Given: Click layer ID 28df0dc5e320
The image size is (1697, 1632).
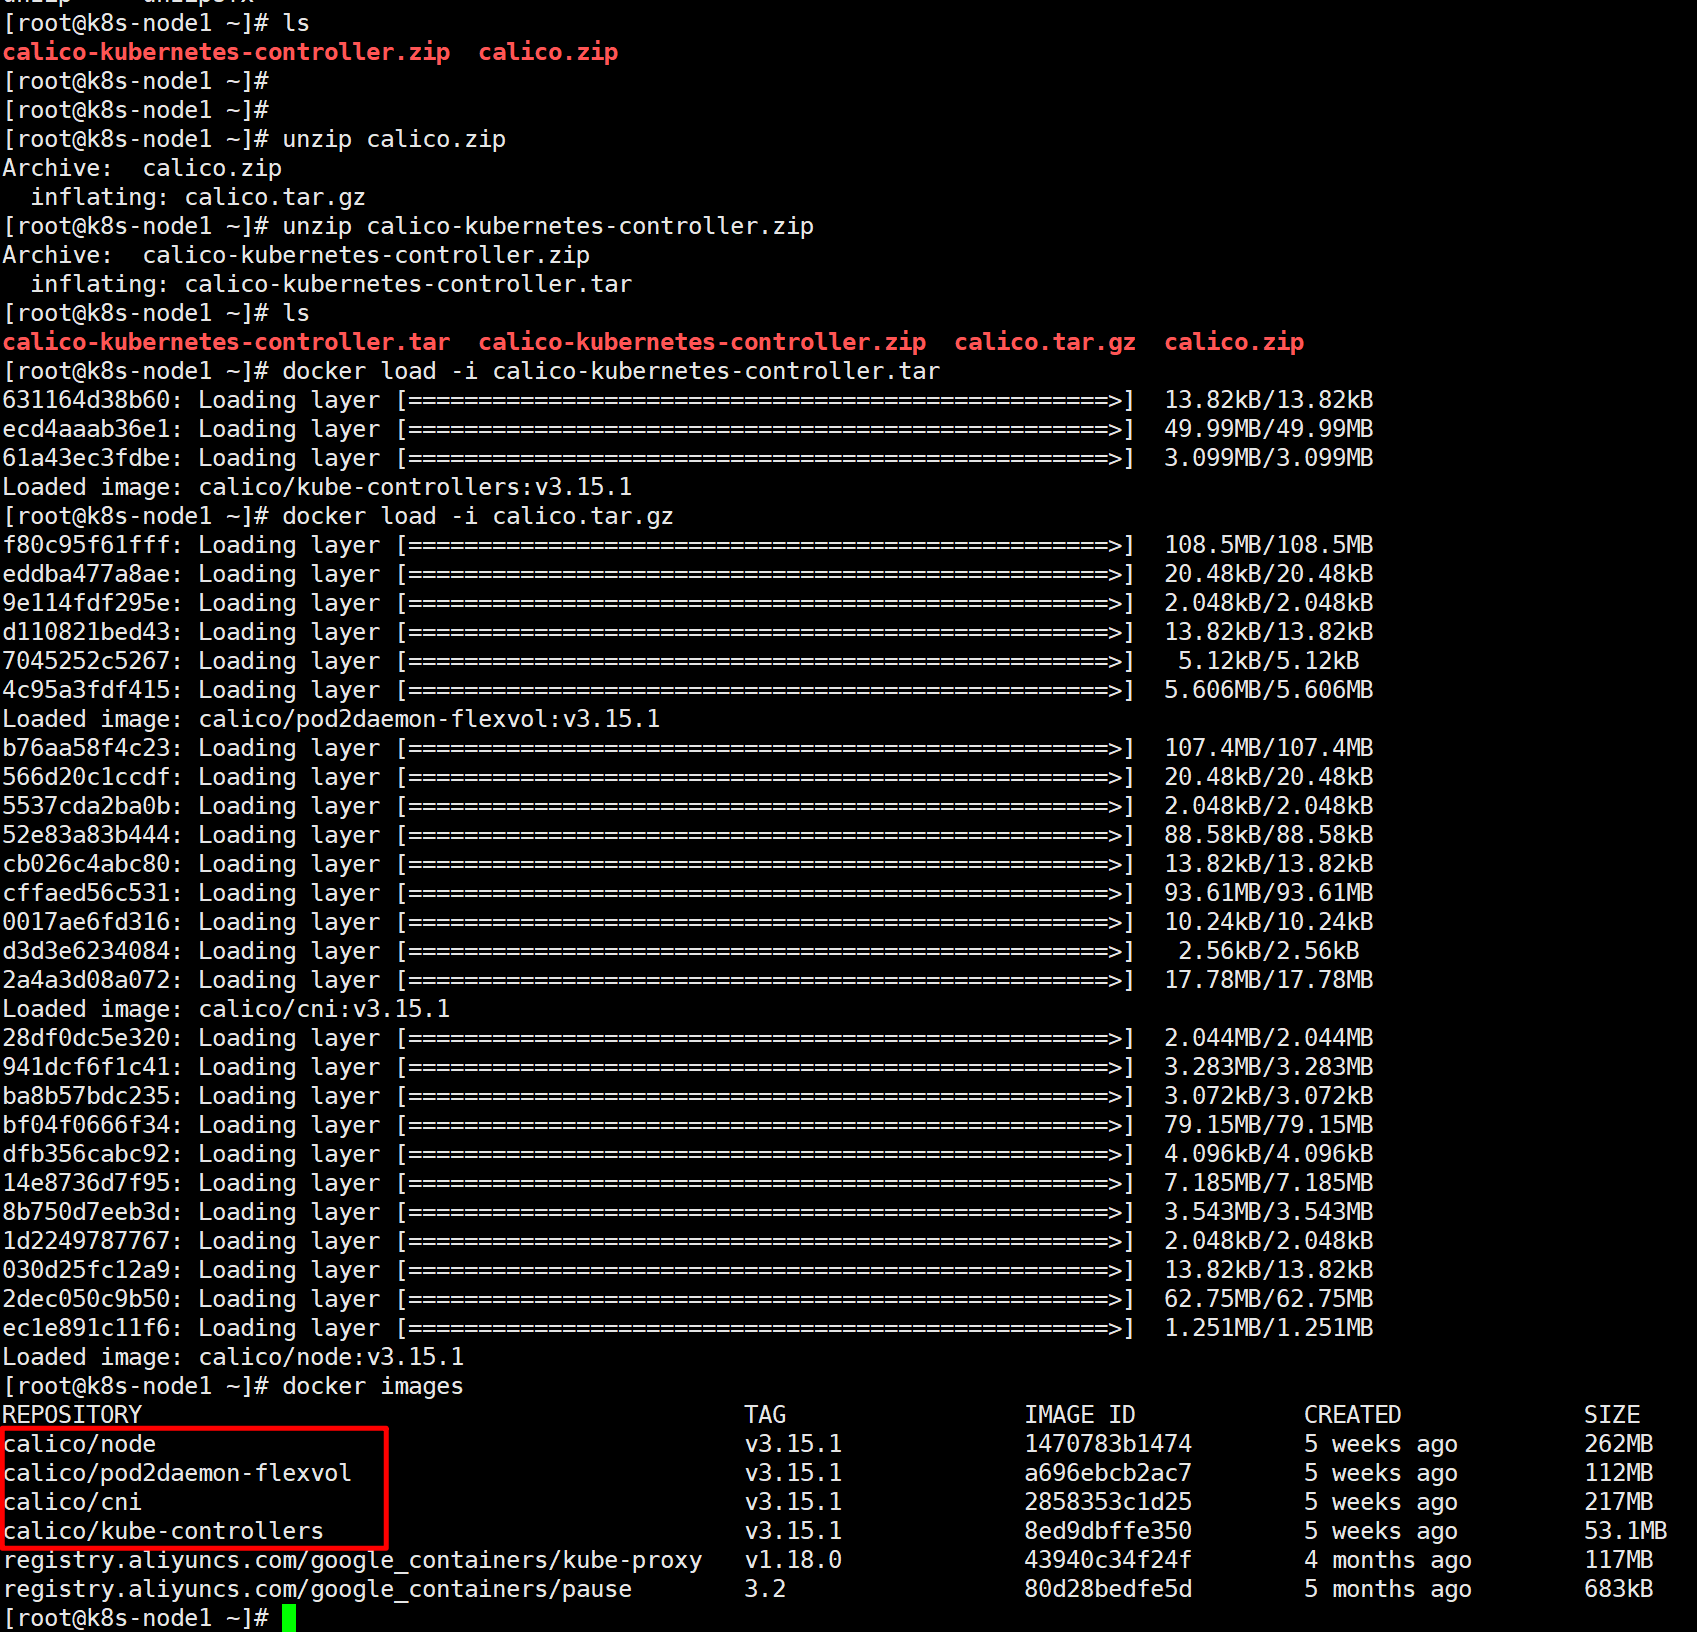Looking at the screenshot, I should pyautogui.click(x=87, y=1038).
